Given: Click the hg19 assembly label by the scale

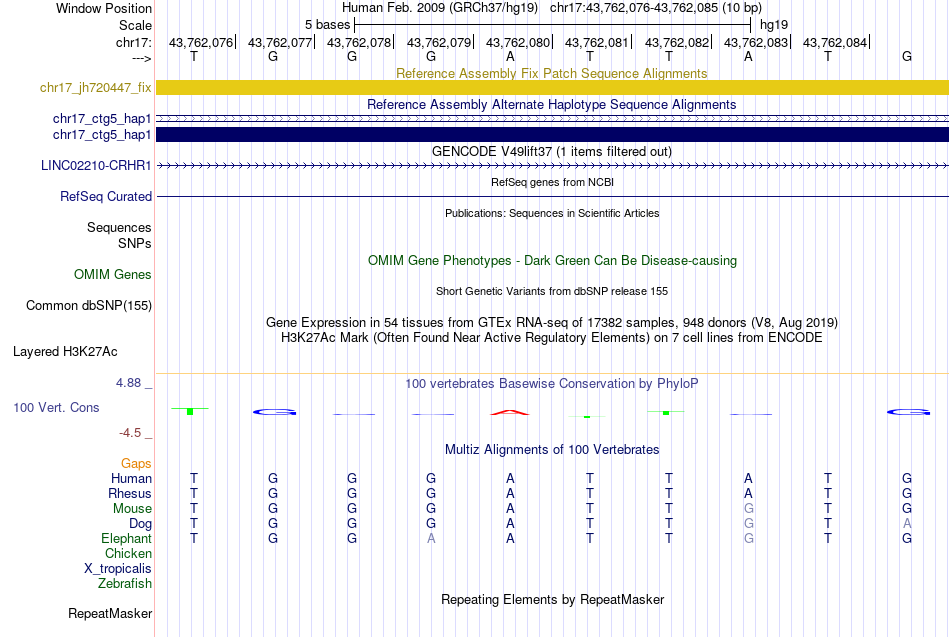Looking at the screenshot, I should [x=774, y=25].
